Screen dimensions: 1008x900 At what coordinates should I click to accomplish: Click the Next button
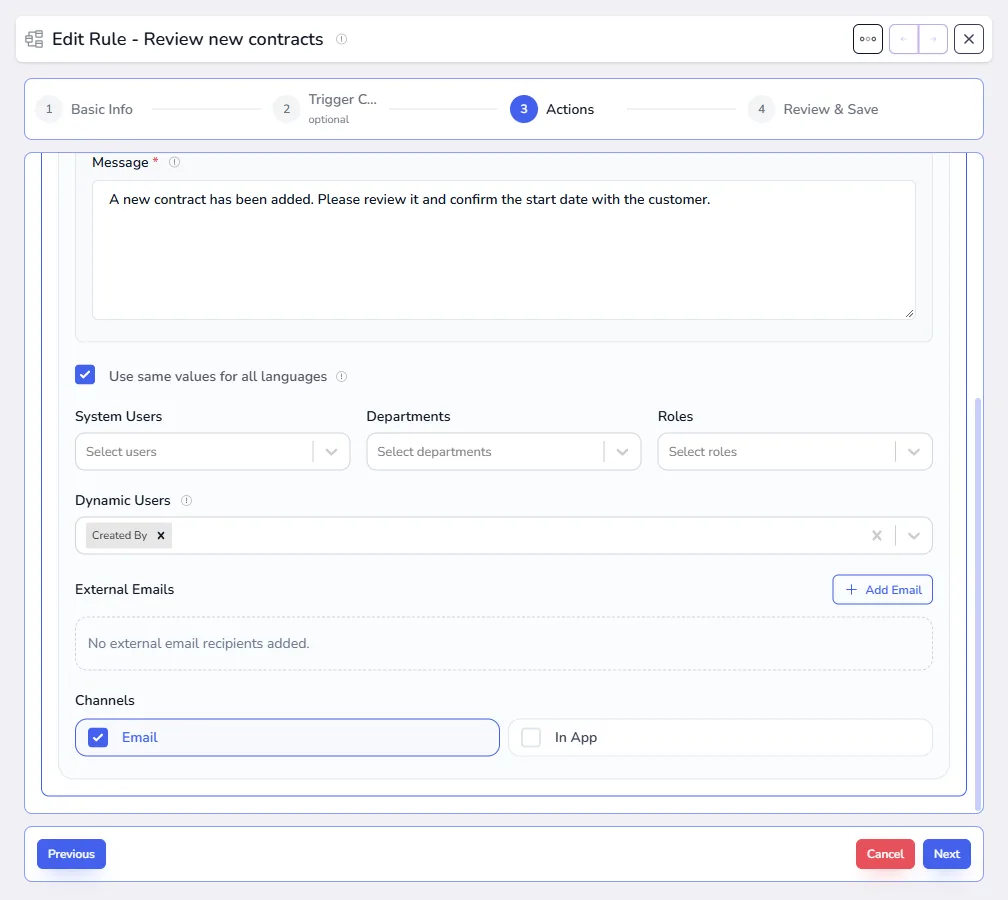click(x=946, y=854)
